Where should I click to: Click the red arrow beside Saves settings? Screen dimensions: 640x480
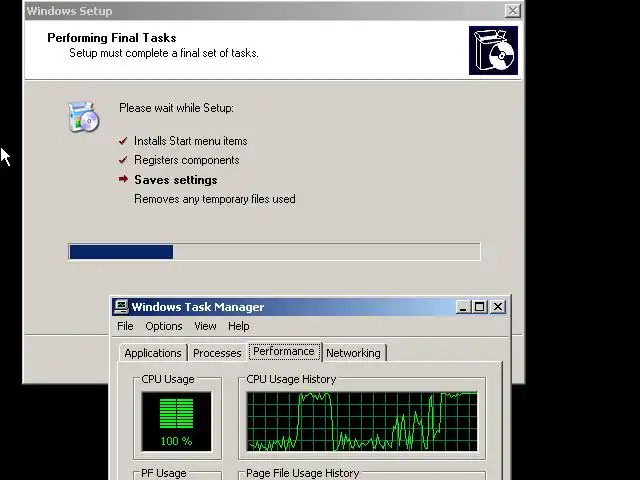pyautogui.click(x=123, y=179)
